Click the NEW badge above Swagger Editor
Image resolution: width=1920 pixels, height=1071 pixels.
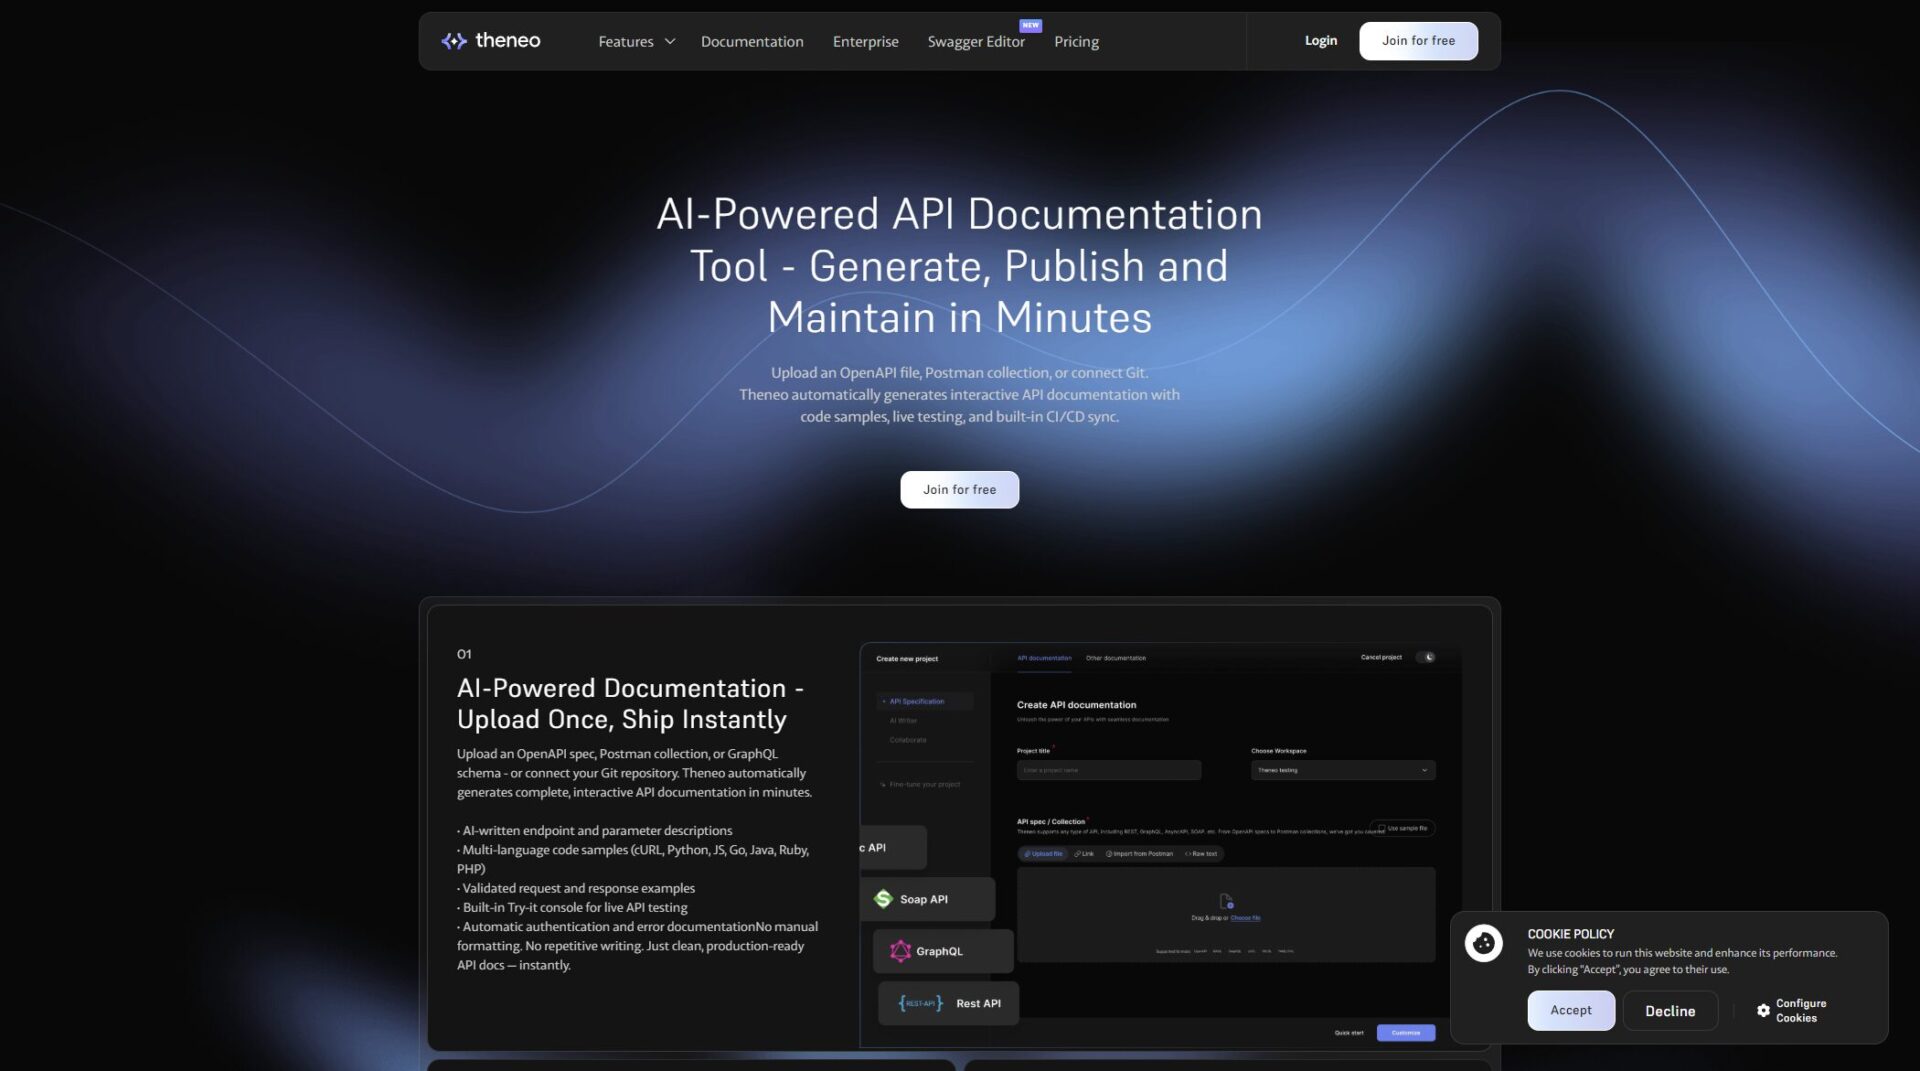click(x=1030, y=25)
